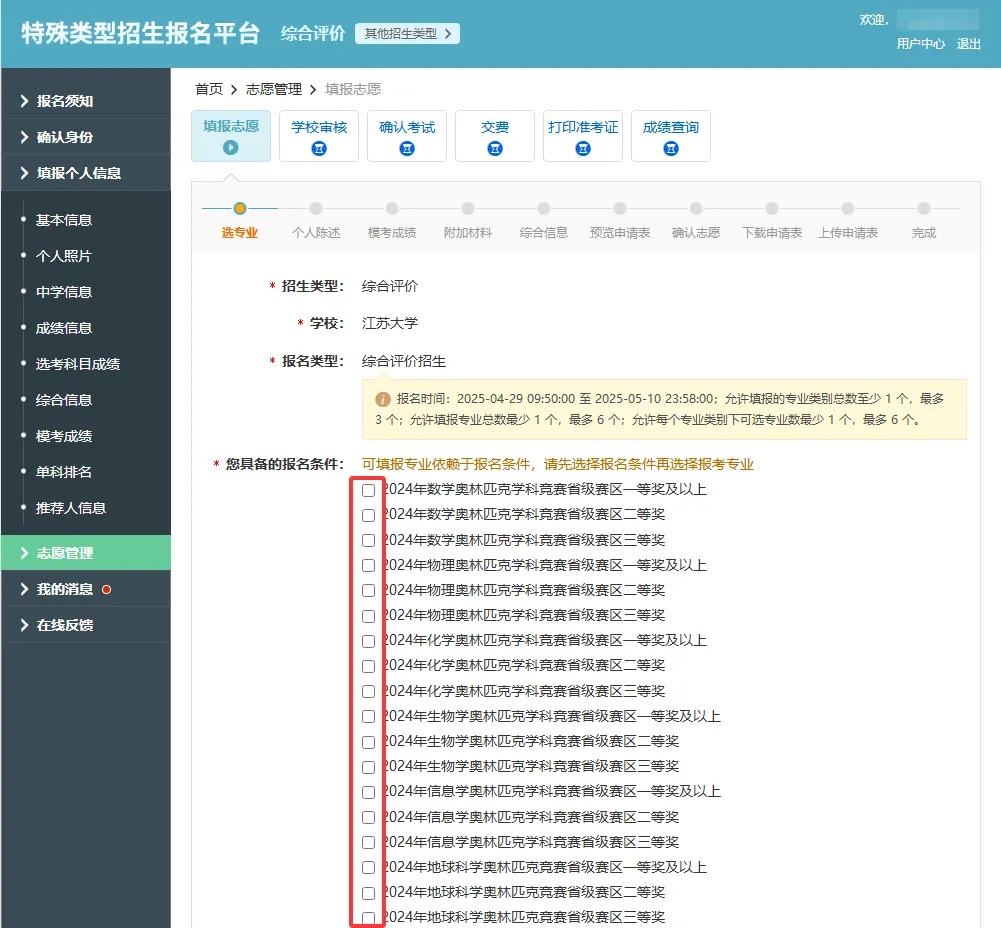
Task: Check 2024年物理奥林匹克省级赛区二等奖
Action: tap(368, 590)
